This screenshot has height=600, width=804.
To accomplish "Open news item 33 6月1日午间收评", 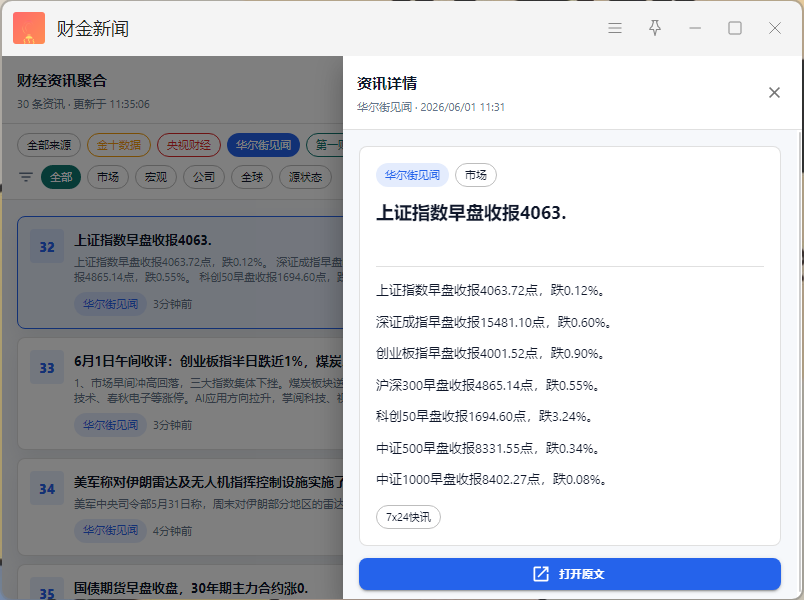I will tap(180, 393).
